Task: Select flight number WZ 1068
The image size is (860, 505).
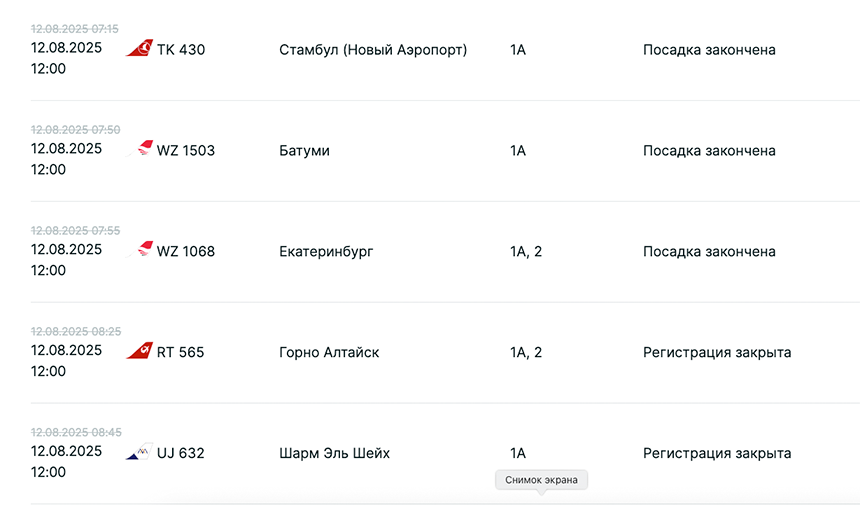Action: pyautogui.click(x=185, y=252)
